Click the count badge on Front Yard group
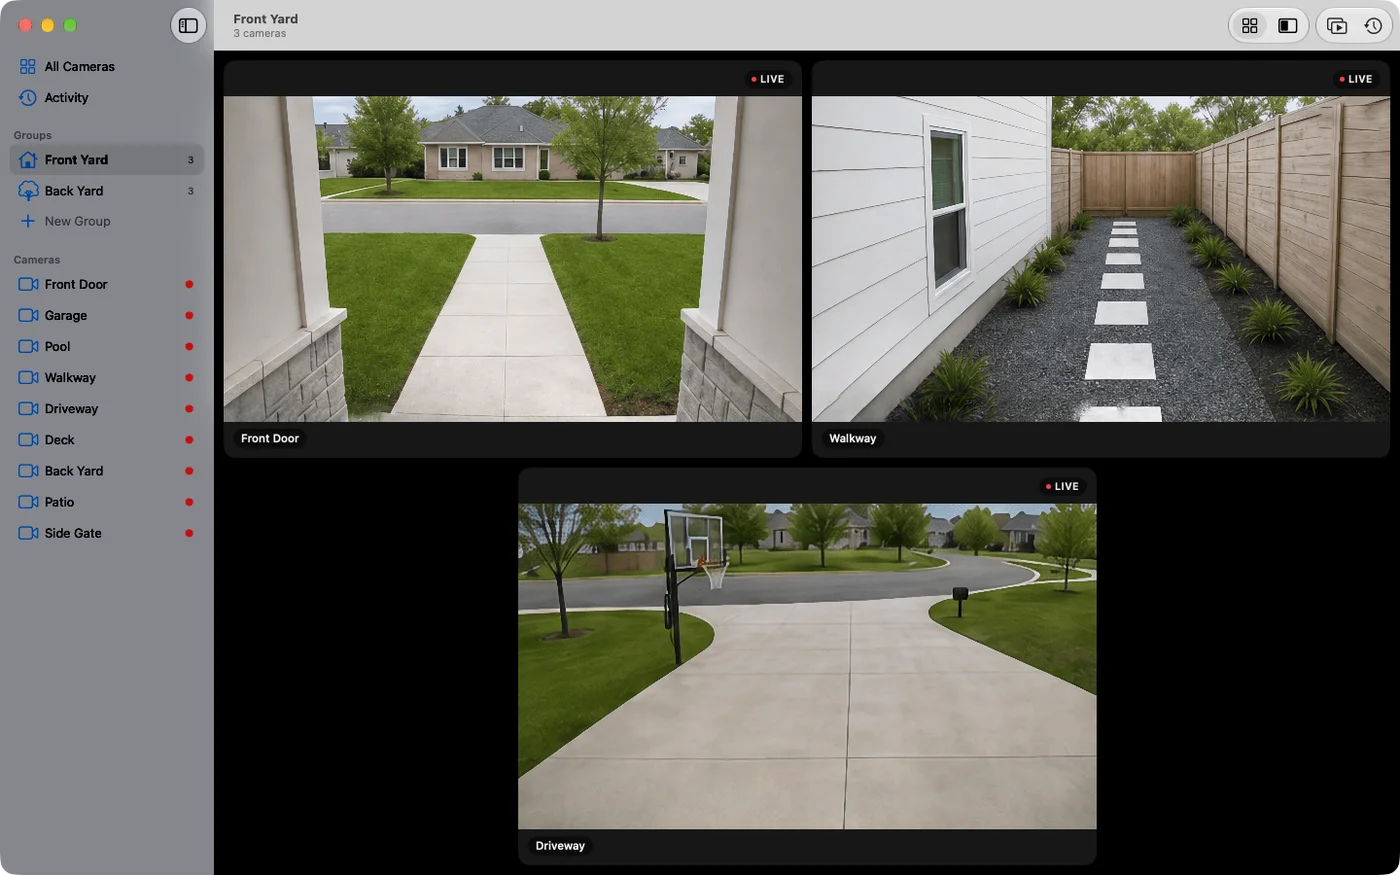1400x875 pixels. 191,160
